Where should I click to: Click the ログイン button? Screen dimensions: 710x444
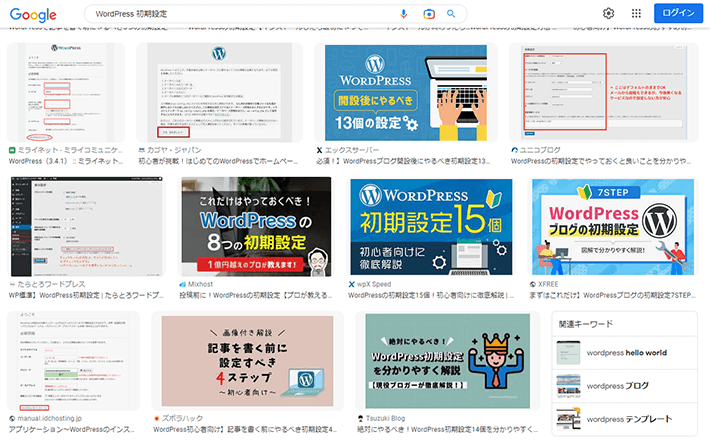pos(678,13)
